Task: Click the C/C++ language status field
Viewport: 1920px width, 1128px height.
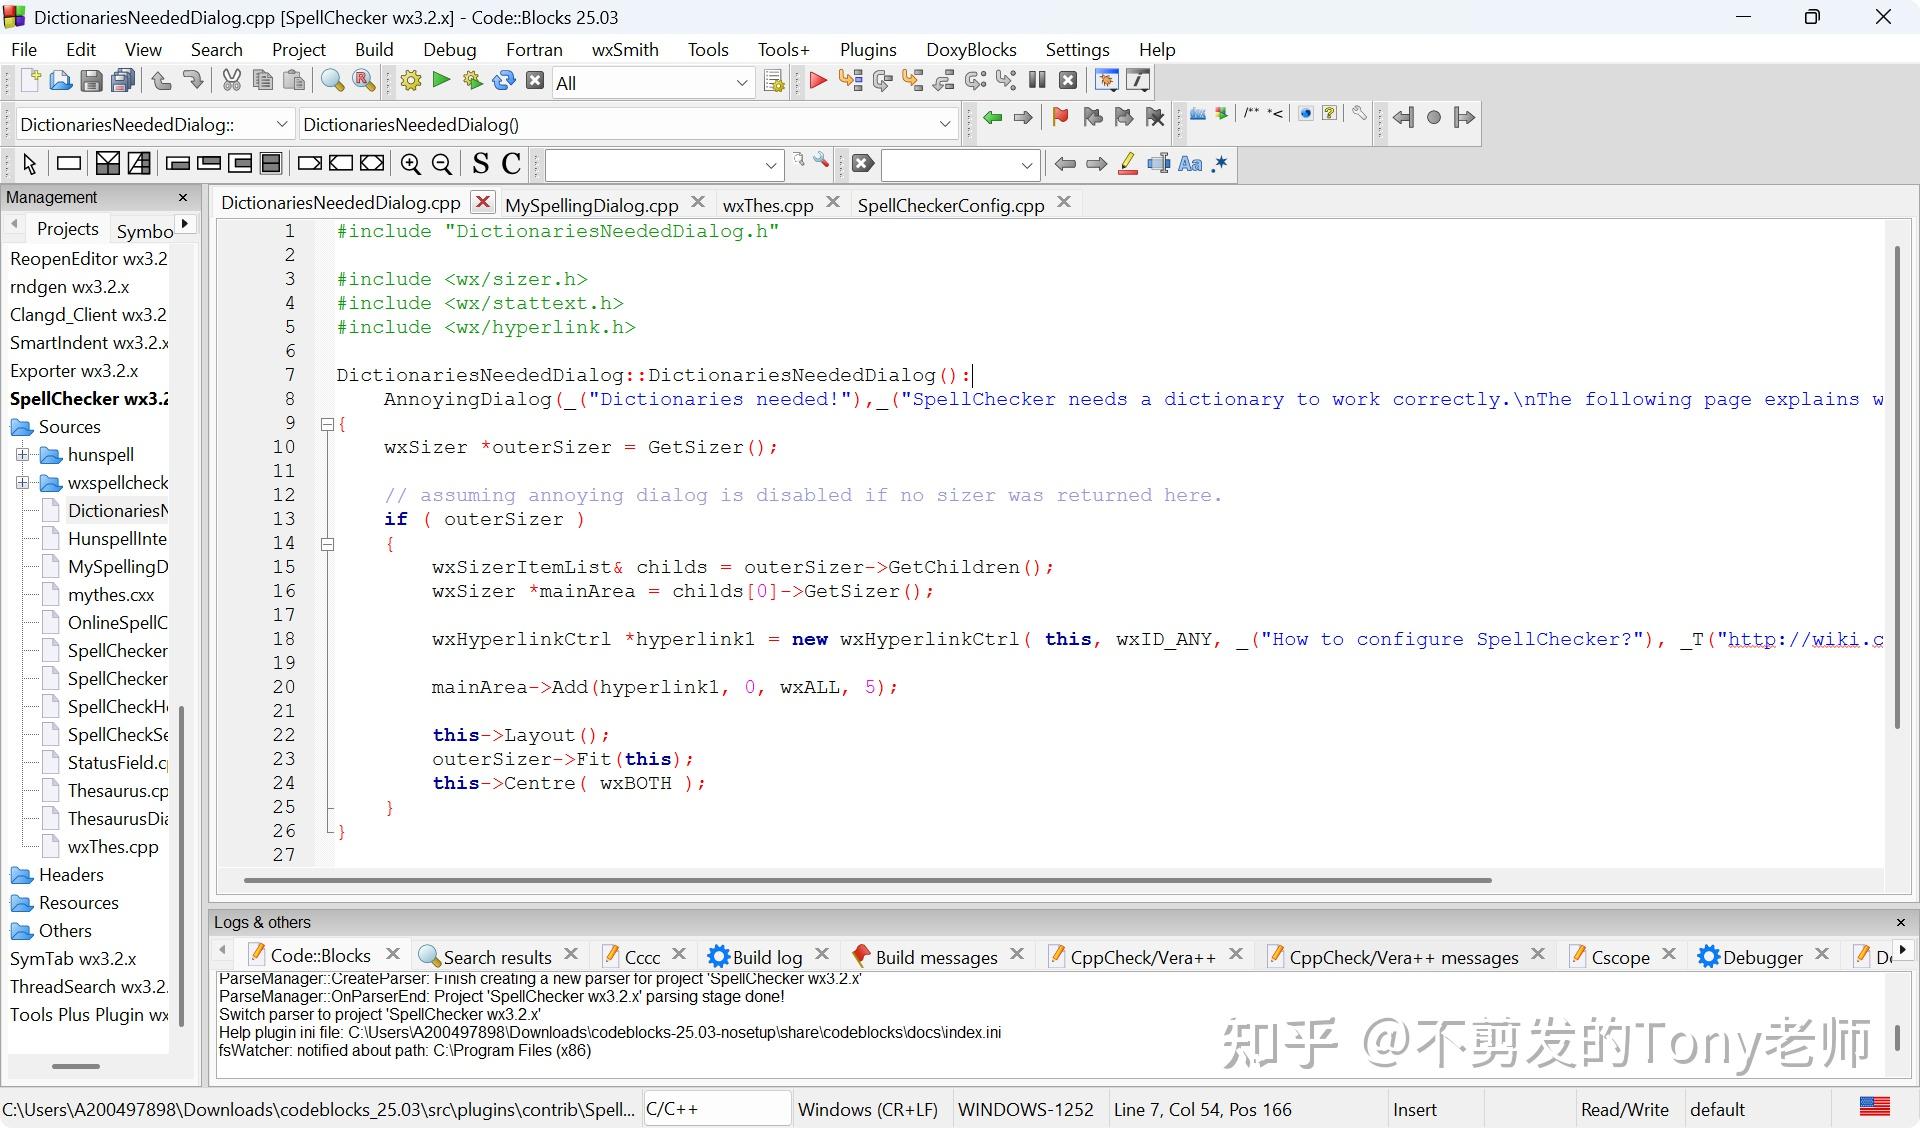Action: 716,1109
